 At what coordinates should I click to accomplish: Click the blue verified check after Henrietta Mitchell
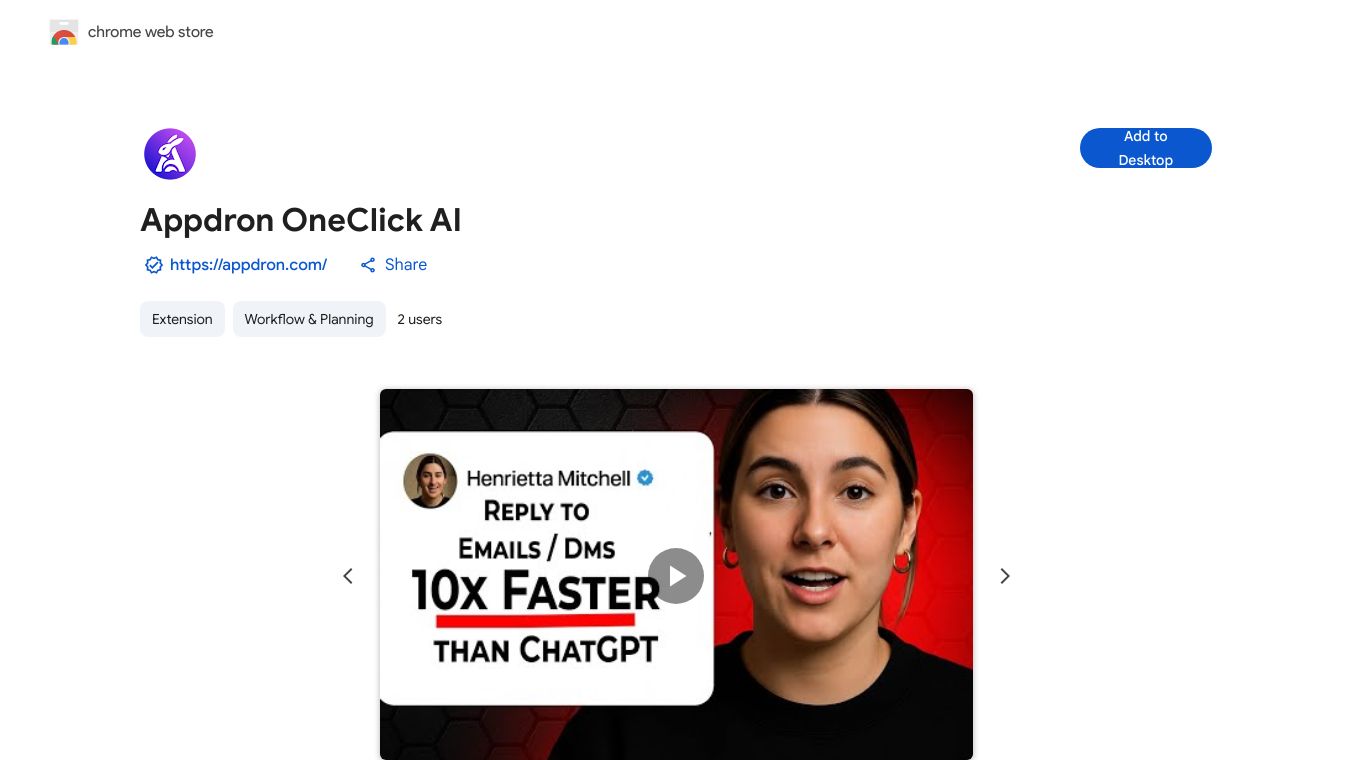pyautogui.click(x=645, y=478)
